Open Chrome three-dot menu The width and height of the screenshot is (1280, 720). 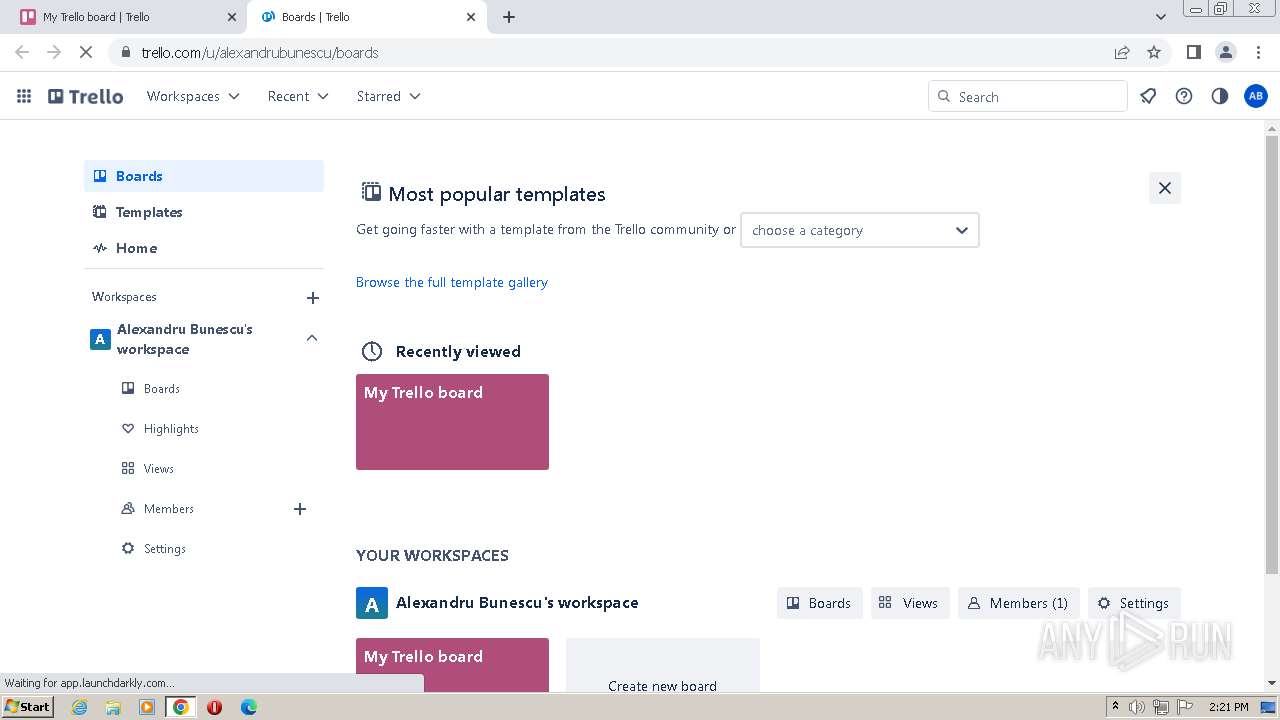click(1258, 52)
